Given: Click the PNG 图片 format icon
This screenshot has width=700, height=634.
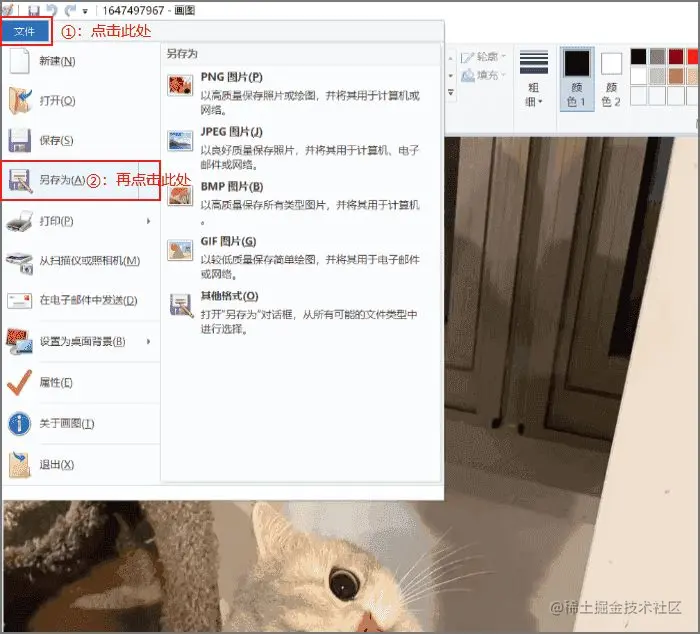Looking at the screenshot, I should [180, 85].
